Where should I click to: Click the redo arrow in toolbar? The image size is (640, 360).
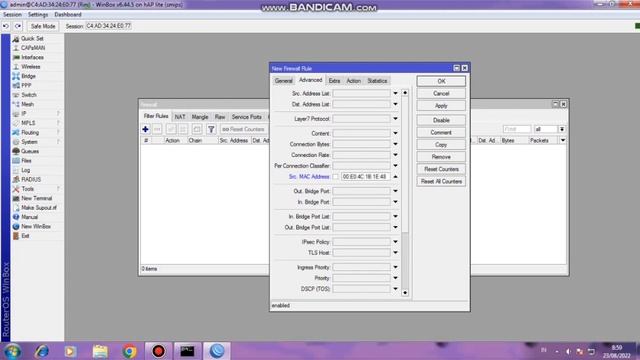coord(18,26)
